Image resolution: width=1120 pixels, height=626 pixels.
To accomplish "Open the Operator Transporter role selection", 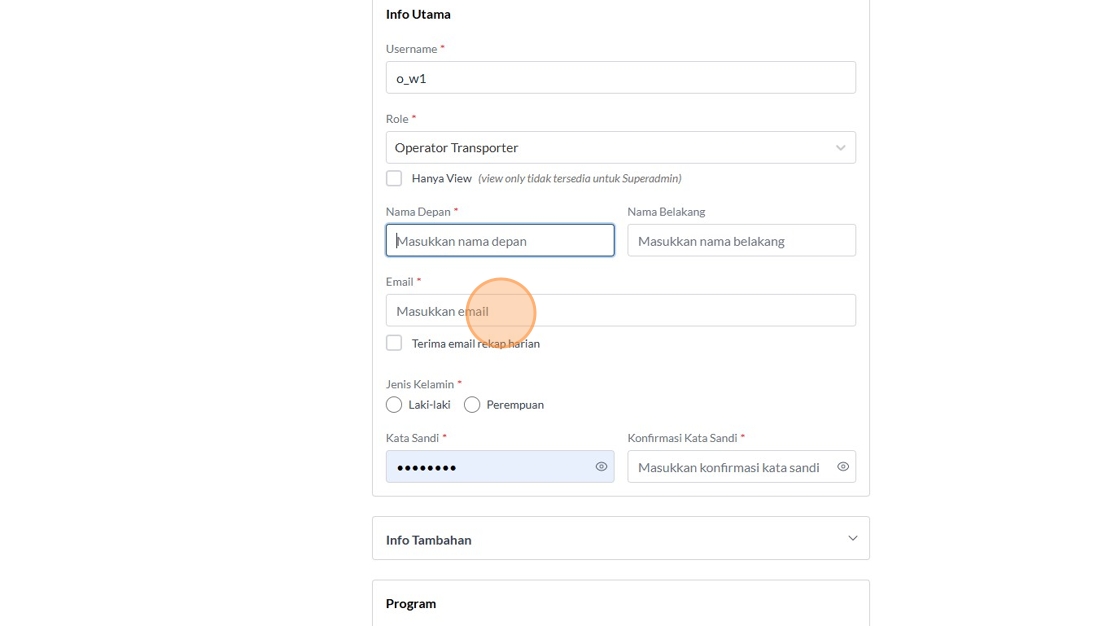I will coord(610,148).
